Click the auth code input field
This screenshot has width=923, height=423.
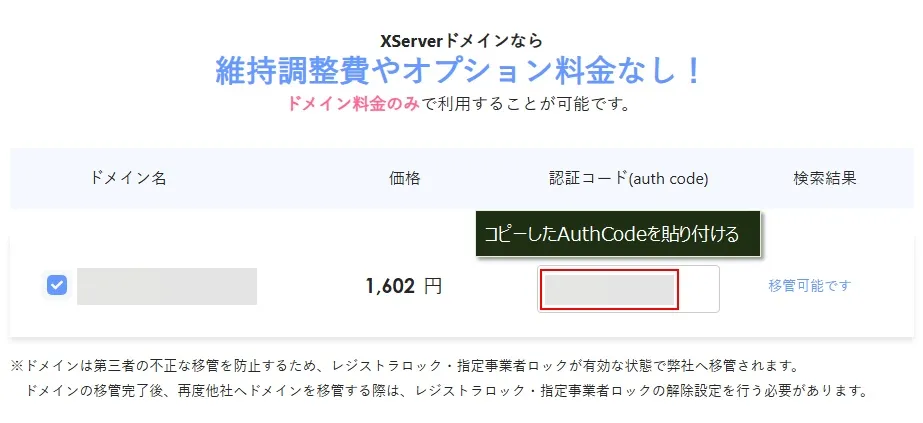(628, 289)
